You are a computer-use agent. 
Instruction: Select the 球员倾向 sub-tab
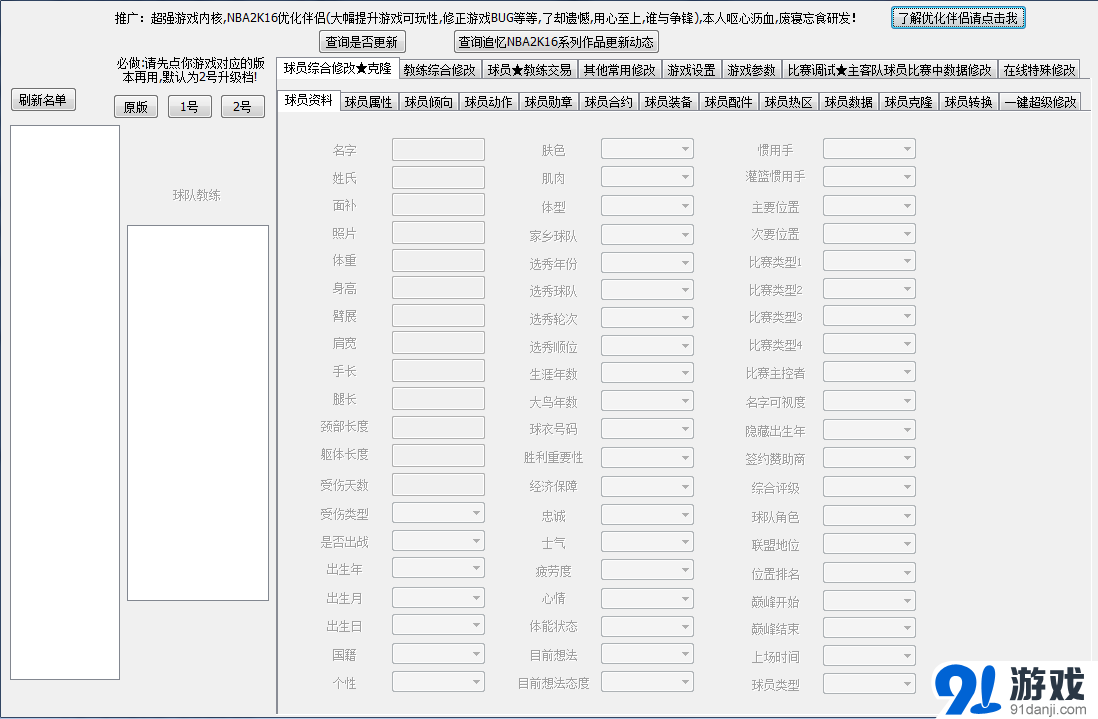tap(429, 102)
